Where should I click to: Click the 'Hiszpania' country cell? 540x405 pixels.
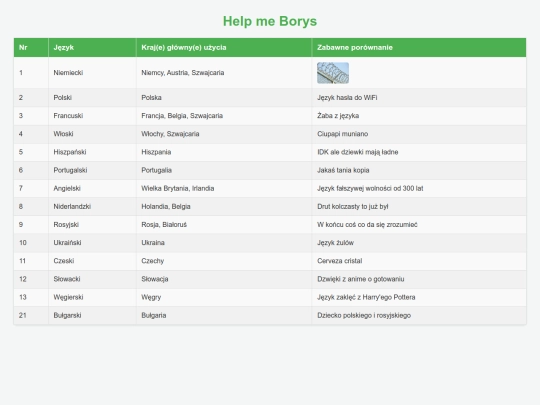tap(224, 152)
